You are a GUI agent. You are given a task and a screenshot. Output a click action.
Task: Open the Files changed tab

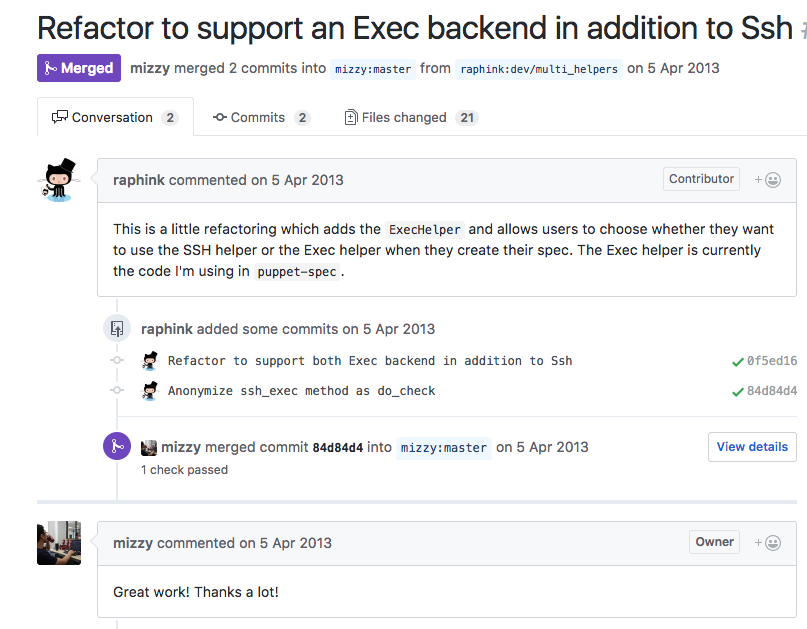click(411, 117)
